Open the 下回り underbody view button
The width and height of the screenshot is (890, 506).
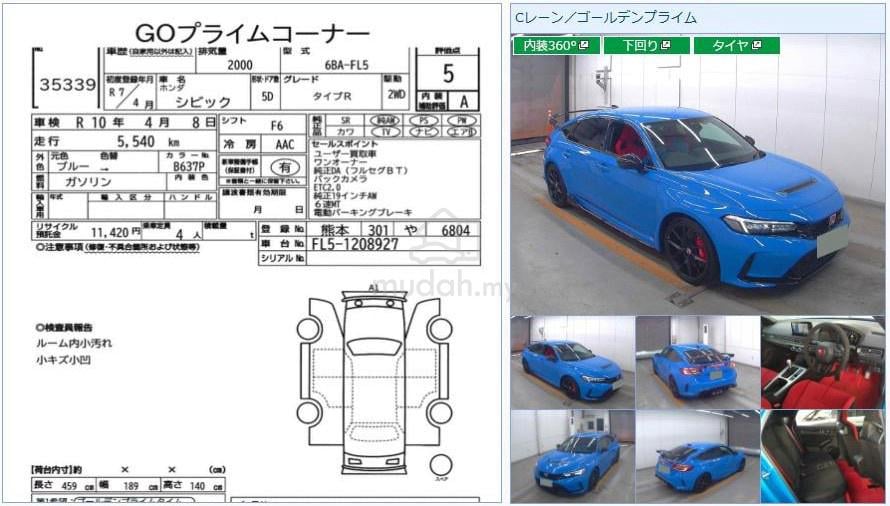tap(646, 45)
